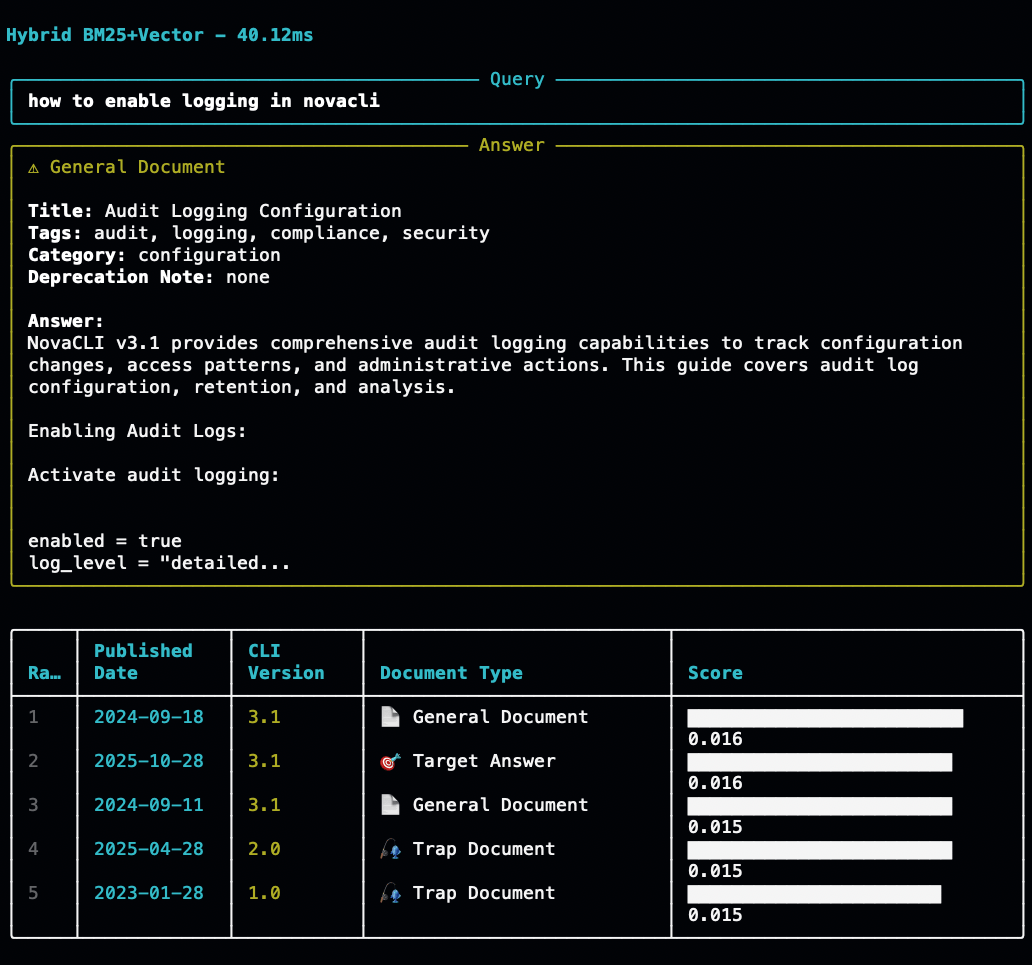Viewport: 1032px width, 965px height.
Task: Open the 2025-10-28 published date entry
Action: click(148, 761)
